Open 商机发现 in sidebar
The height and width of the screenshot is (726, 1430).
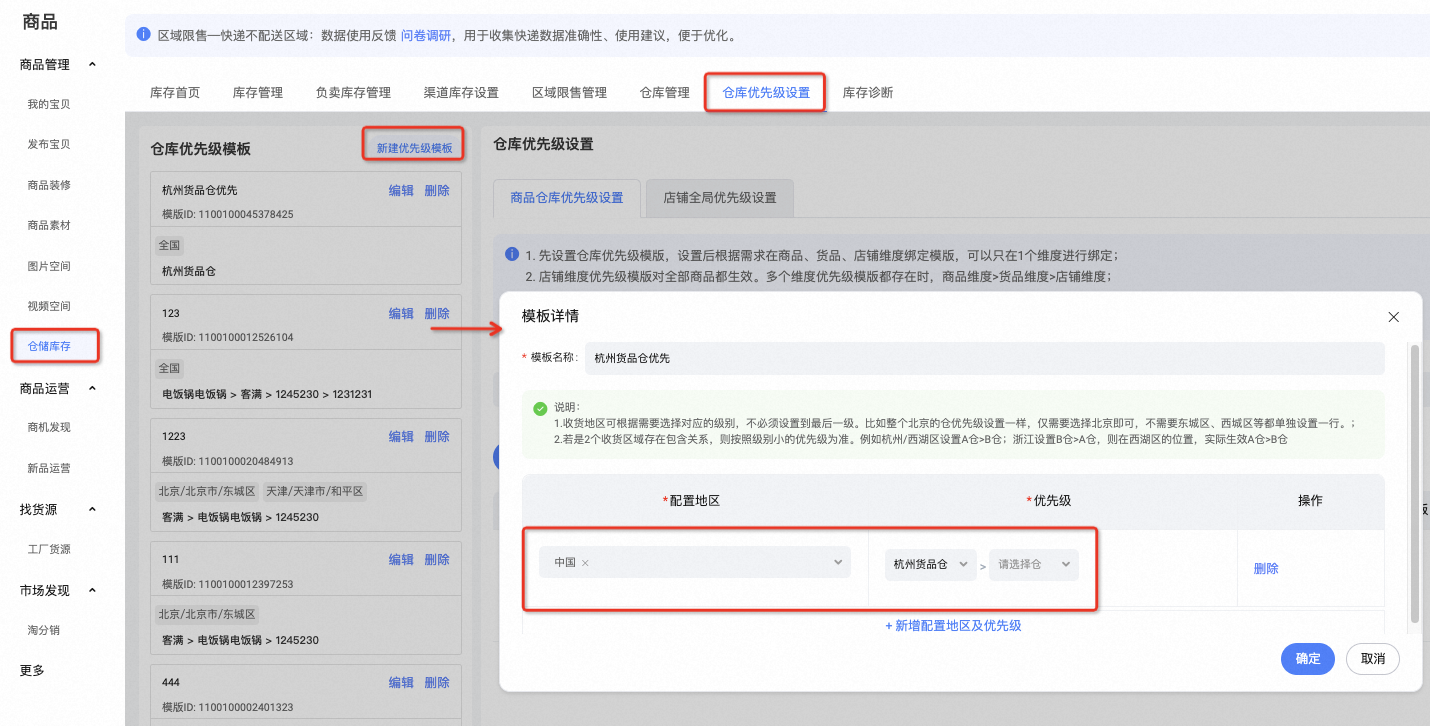(x=49, y=427)
